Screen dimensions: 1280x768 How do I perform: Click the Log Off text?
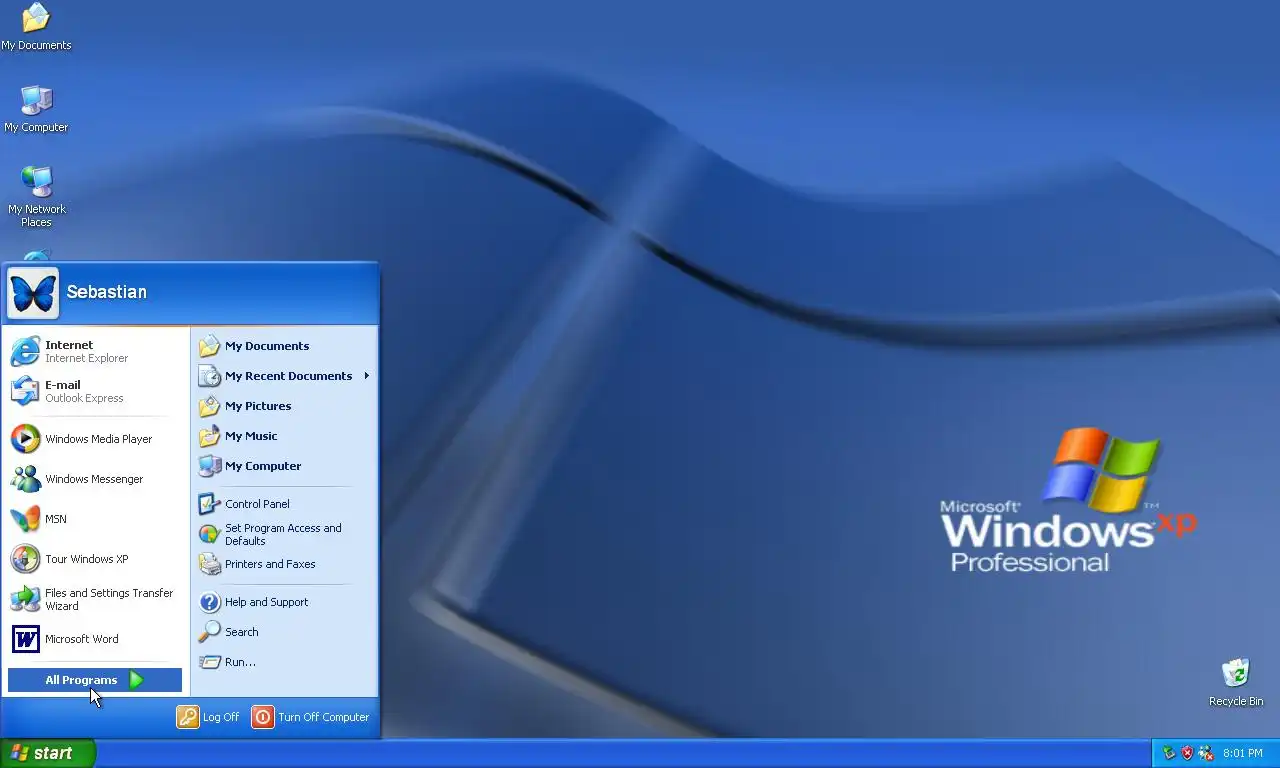tap(221, 717)
